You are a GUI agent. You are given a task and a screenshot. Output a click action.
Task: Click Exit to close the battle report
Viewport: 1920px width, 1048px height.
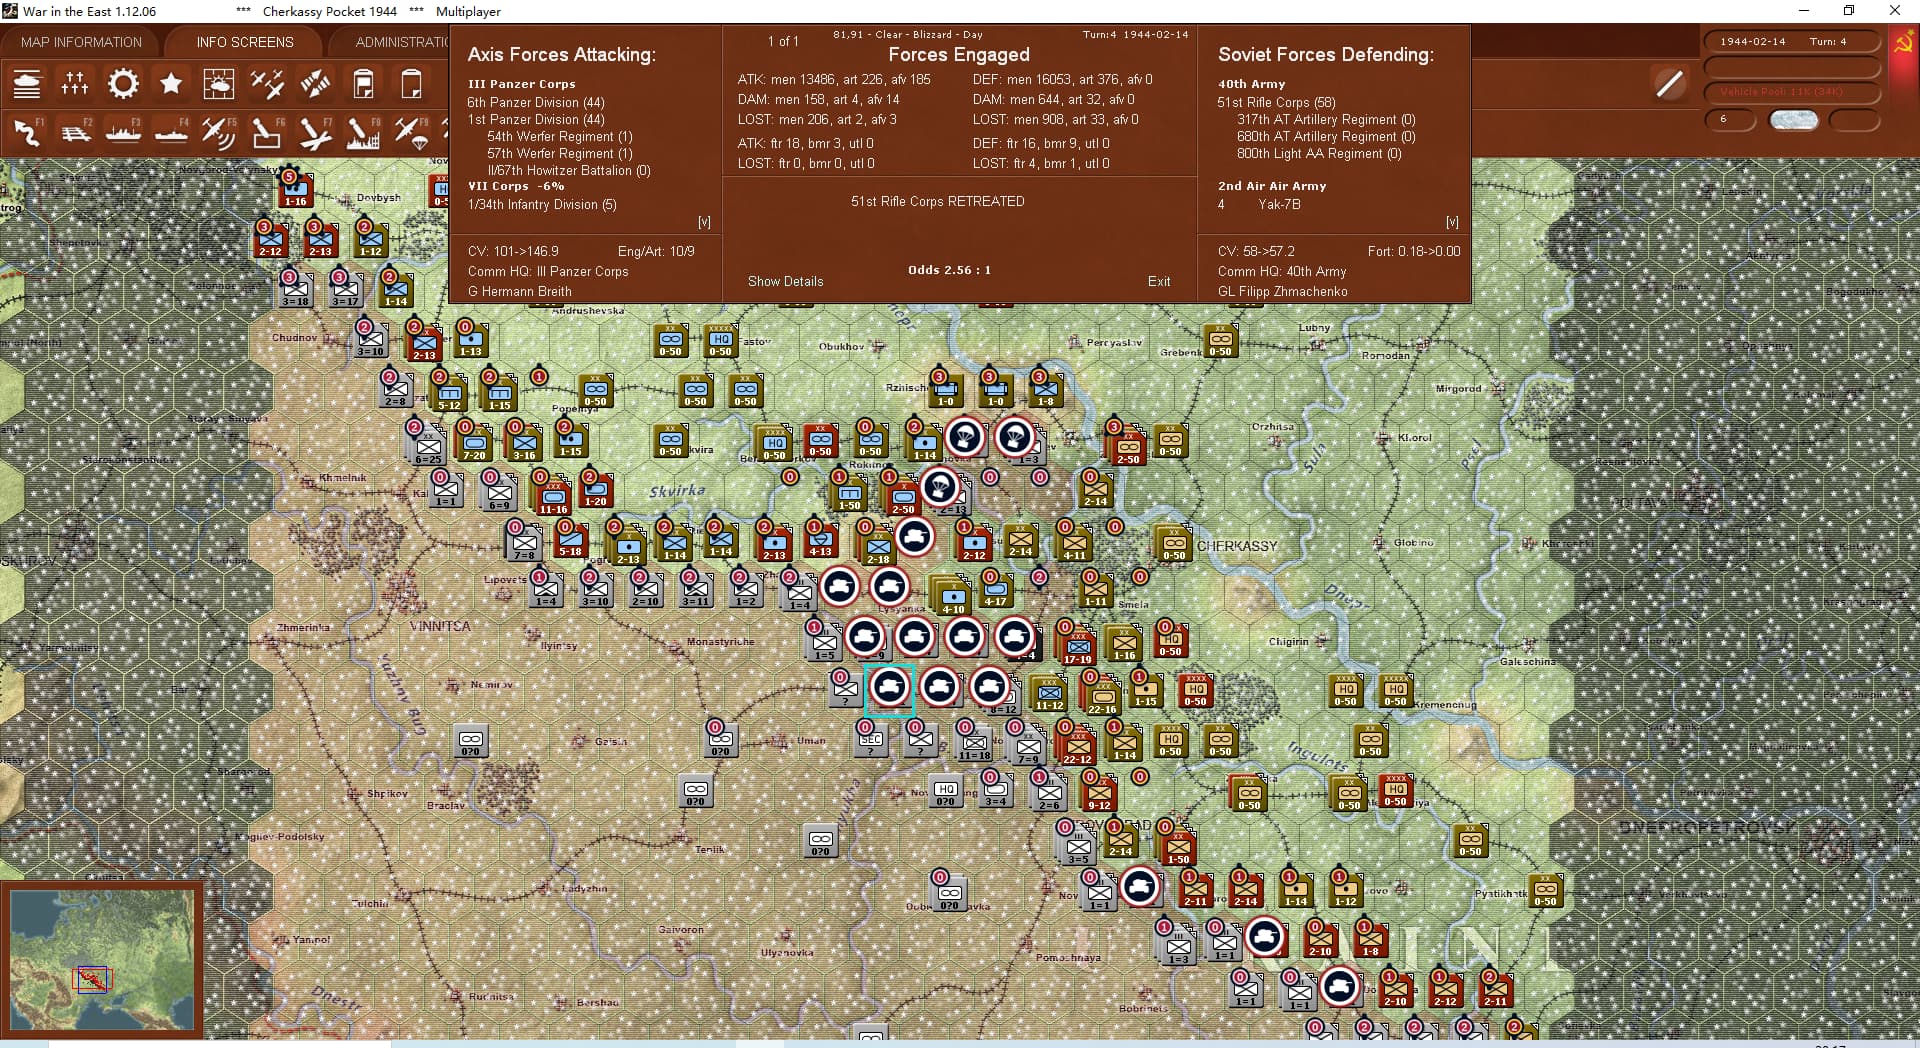[1159, 281]
